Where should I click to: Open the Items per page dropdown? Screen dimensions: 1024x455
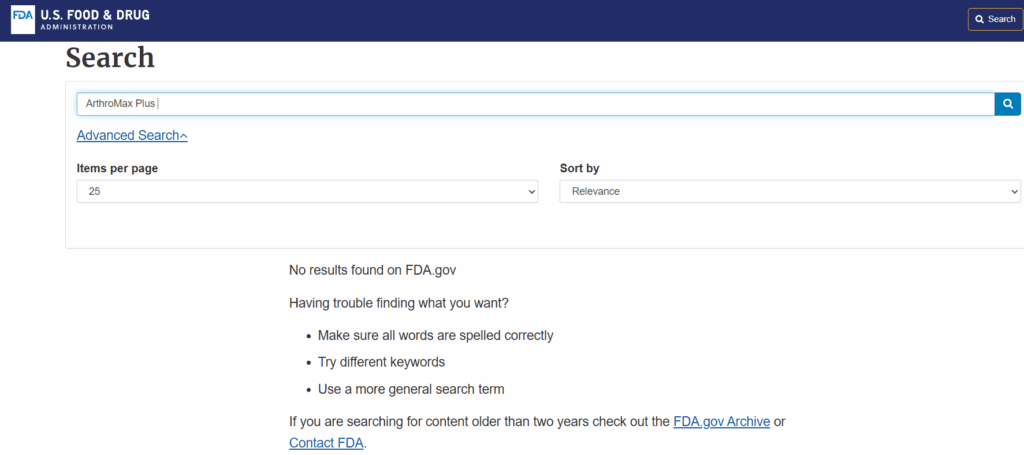[x=307, y=192]
